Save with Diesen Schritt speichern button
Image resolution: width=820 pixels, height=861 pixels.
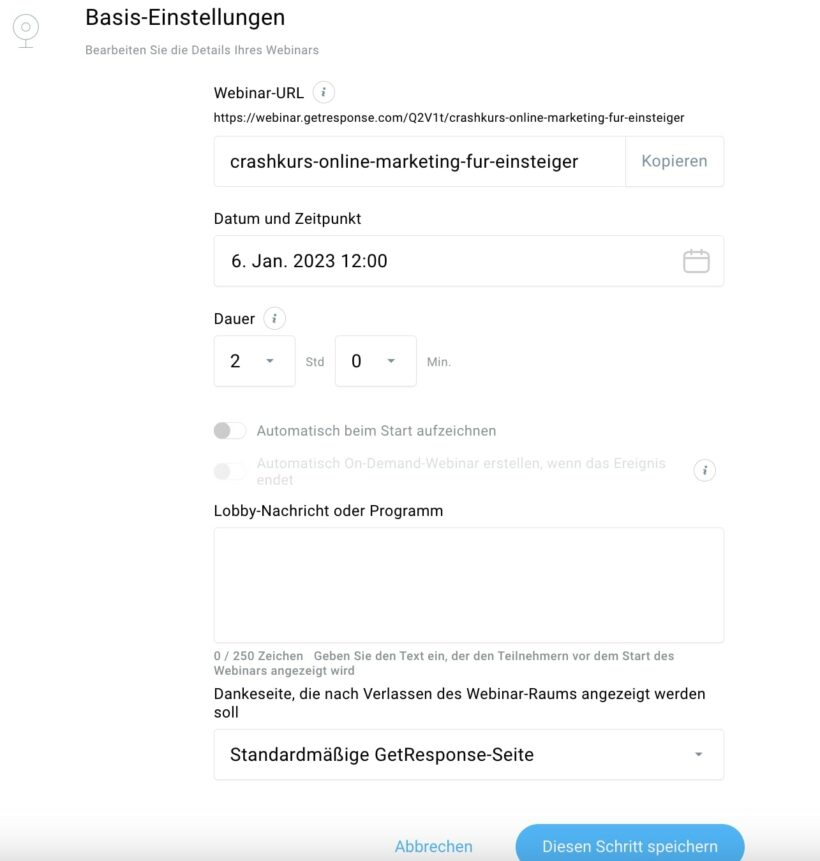click(x=630, y=846)
